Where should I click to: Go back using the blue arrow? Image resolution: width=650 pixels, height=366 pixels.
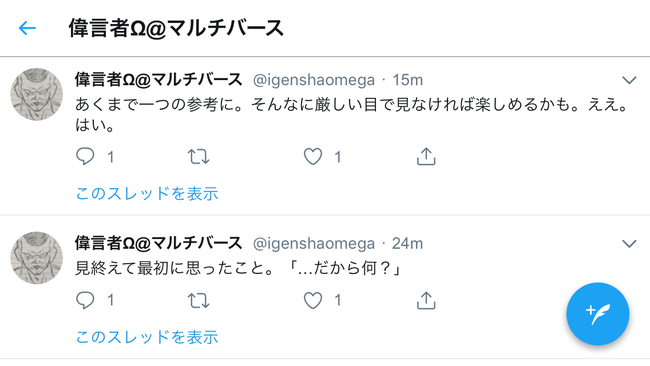pyautogui.click(x=27, y=28)
